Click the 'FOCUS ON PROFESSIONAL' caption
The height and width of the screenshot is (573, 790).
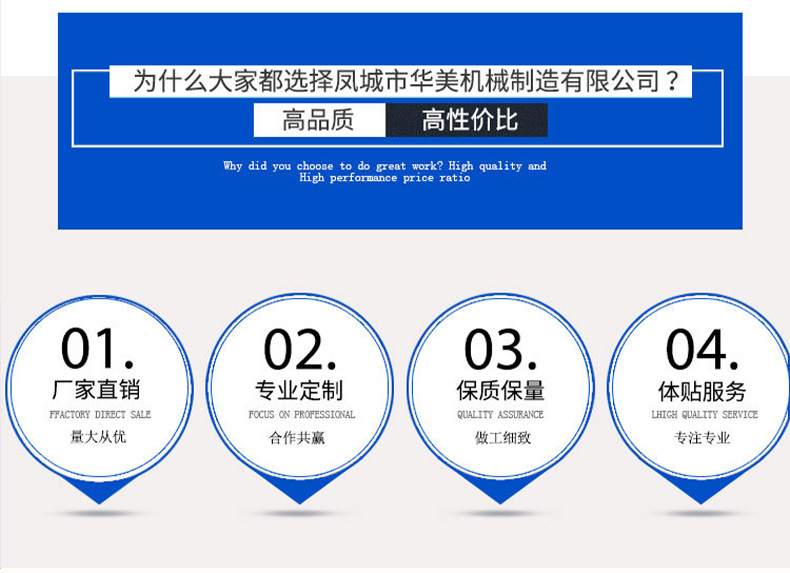(x=302, y=415)
